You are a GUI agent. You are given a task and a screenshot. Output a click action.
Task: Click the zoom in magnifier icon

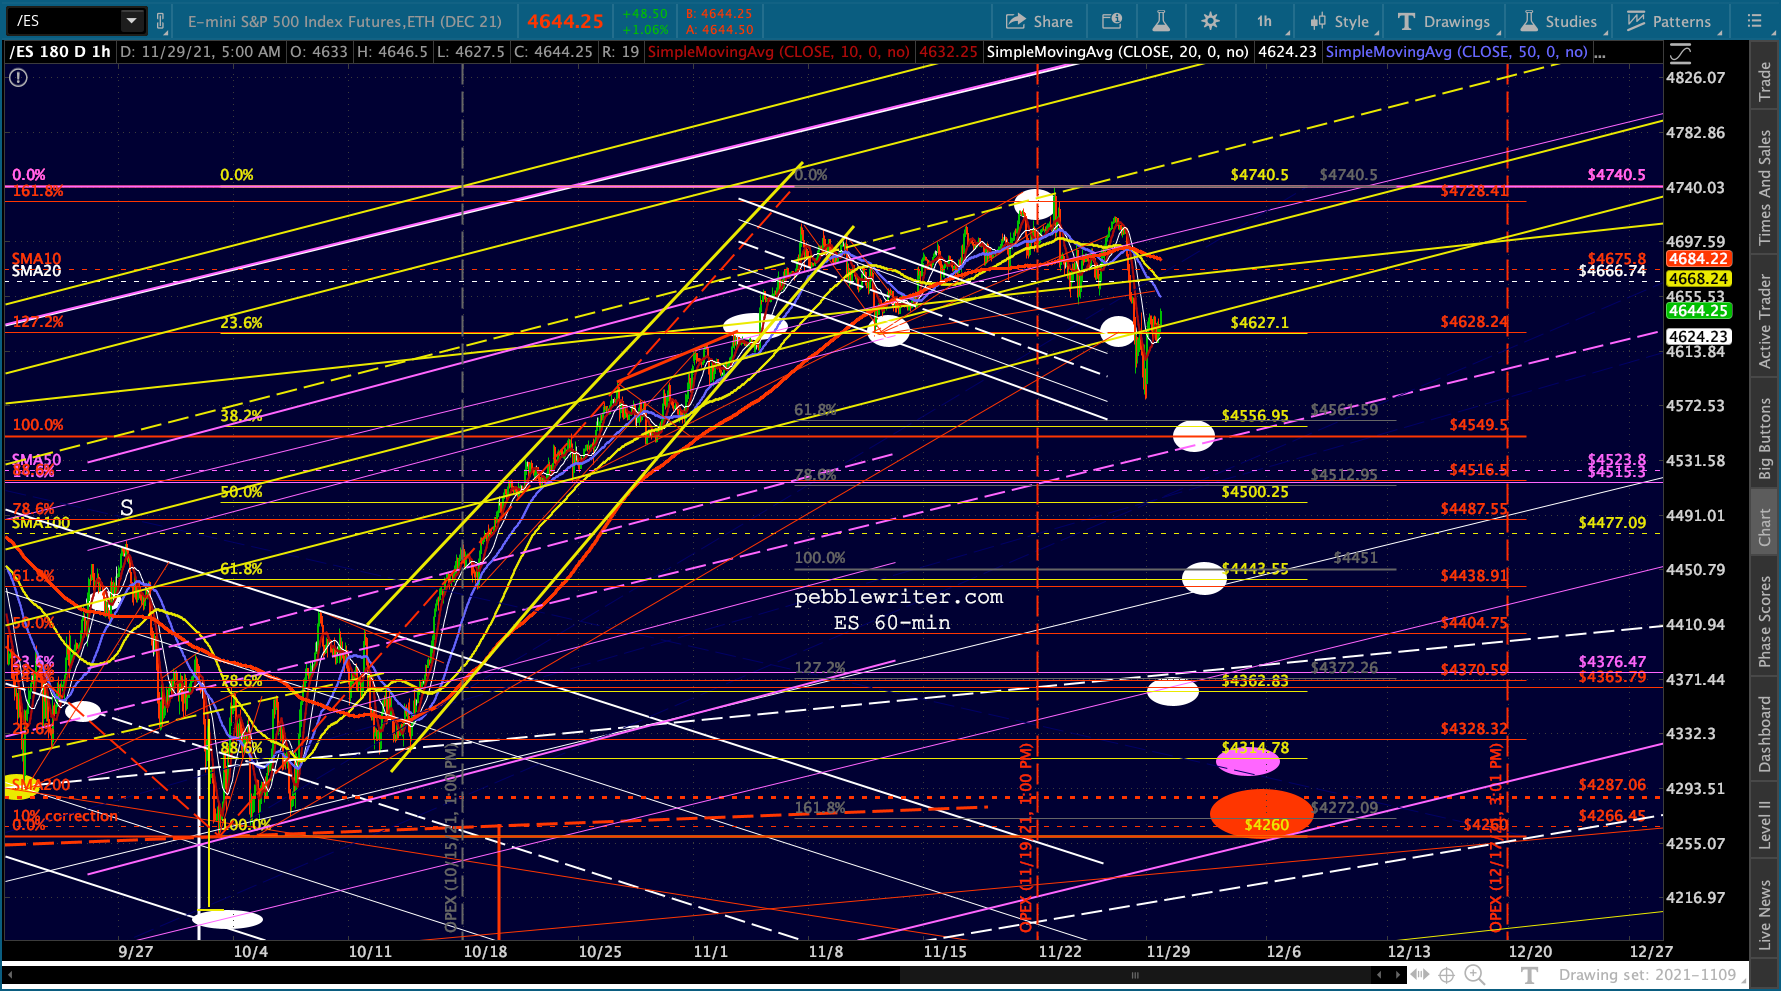(x=1474, y=975)
